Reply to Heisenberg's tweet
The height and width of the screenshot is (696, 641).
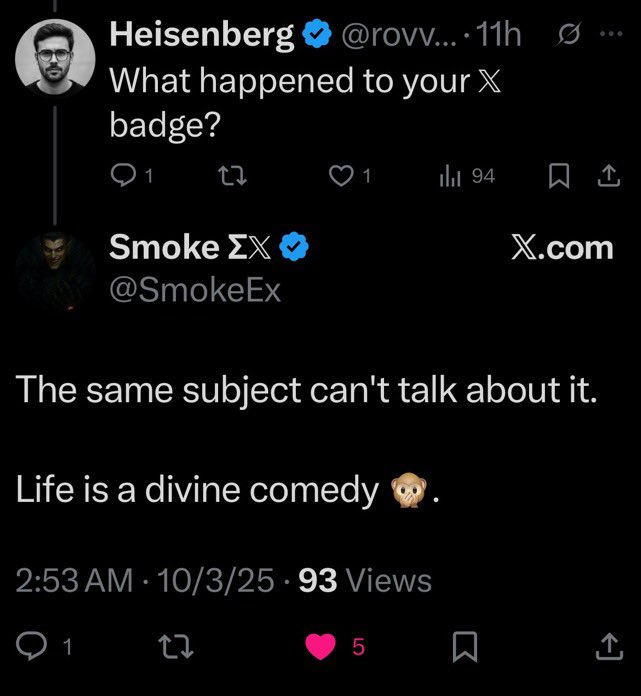click(x=122, y=177)
